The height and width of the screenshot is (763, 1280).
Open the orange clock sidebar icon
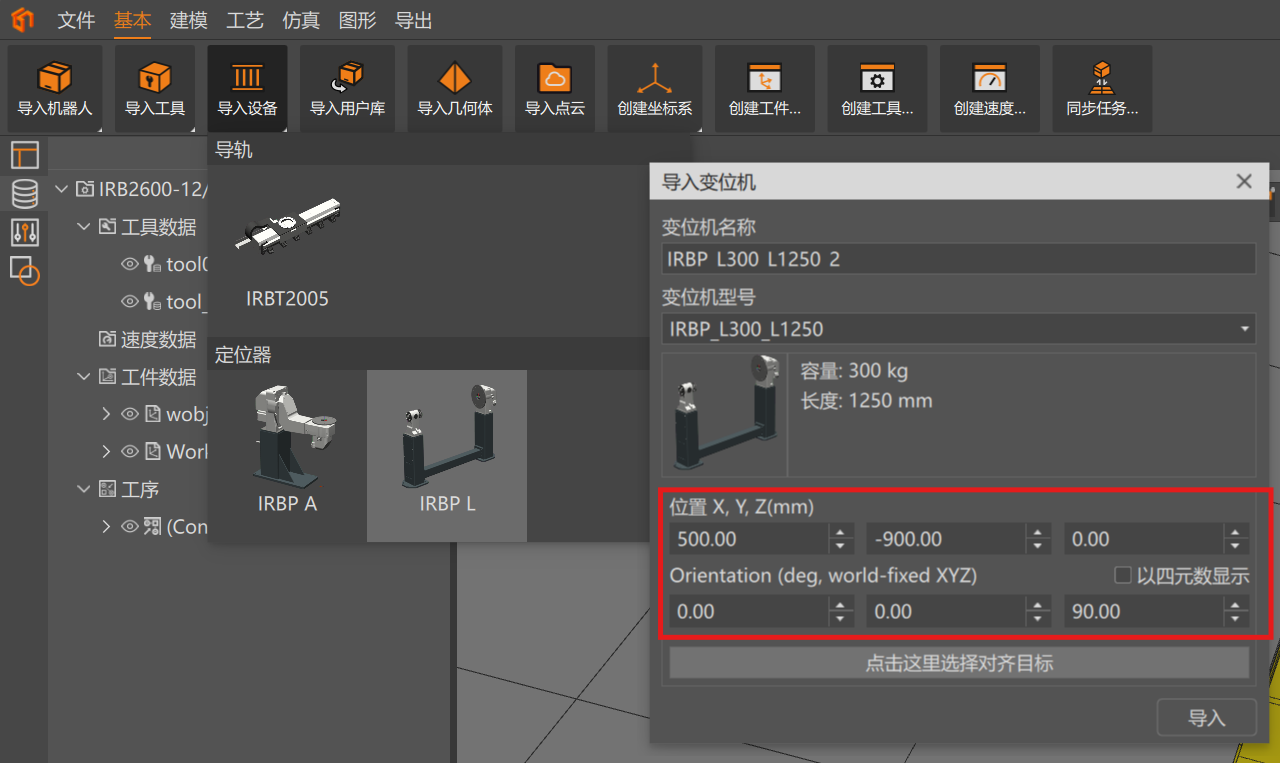coord(24,271)
